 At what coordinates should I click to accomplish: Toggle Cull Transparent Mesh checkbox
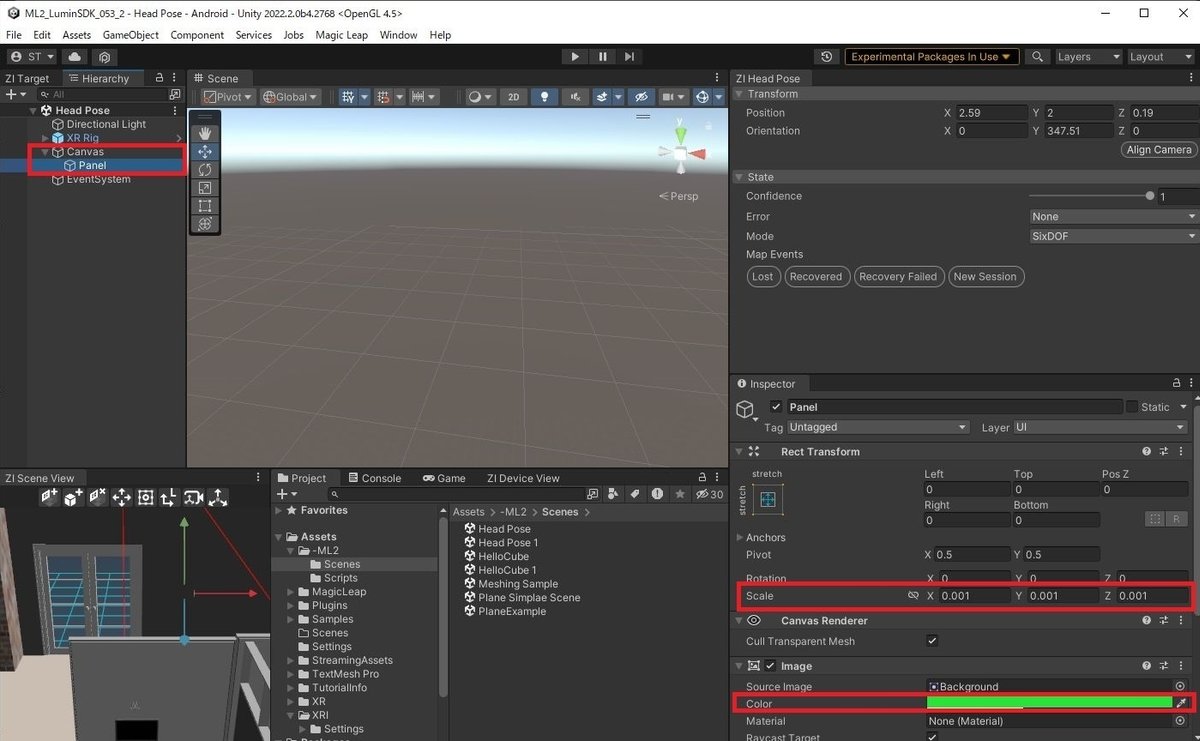[x=932, y=641]
